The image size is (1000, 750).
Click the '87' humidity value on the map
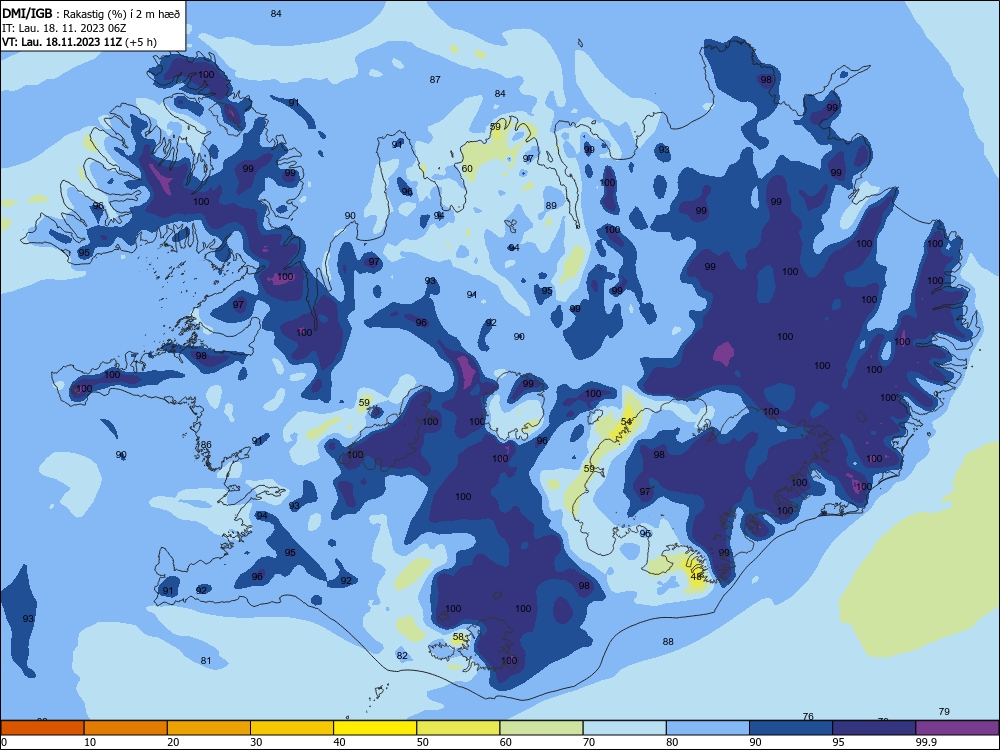(435, 80)
